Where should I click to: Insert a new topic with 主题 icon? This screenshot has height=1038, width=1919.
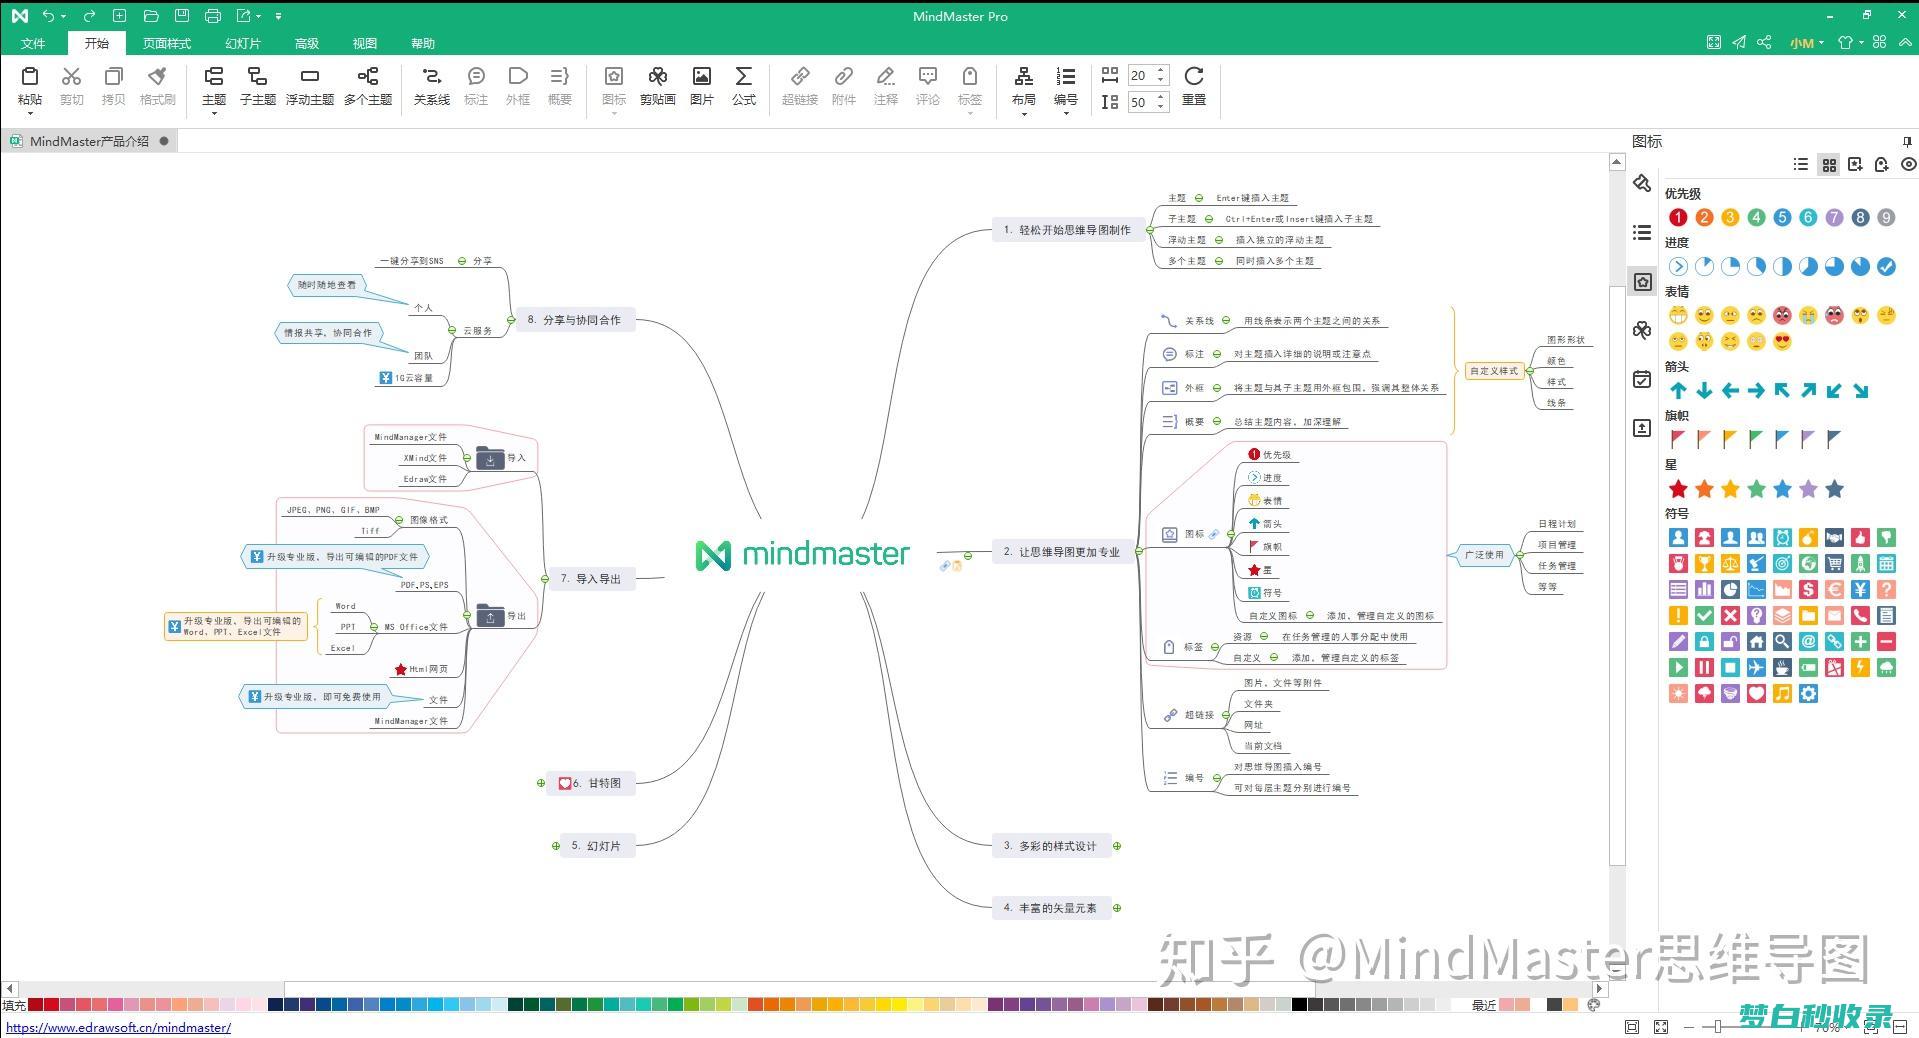coord(214,77)
